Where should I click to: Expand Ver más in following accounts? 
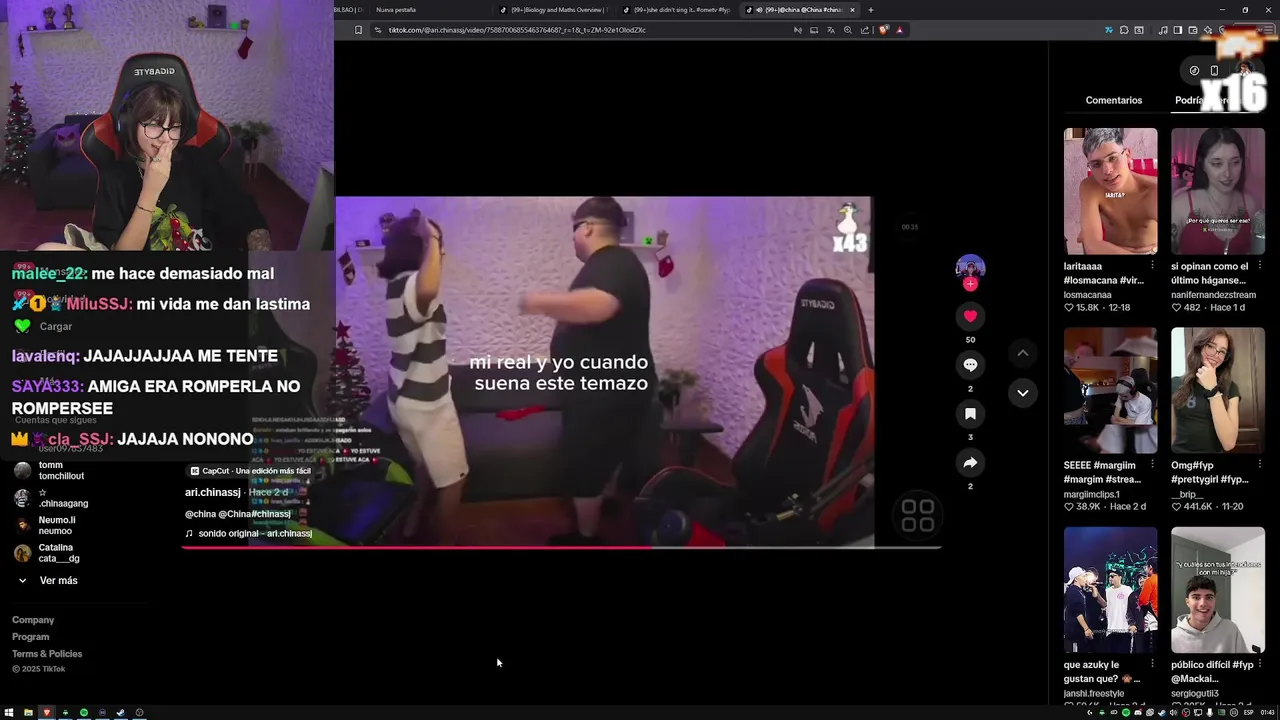tap(47, 581)
